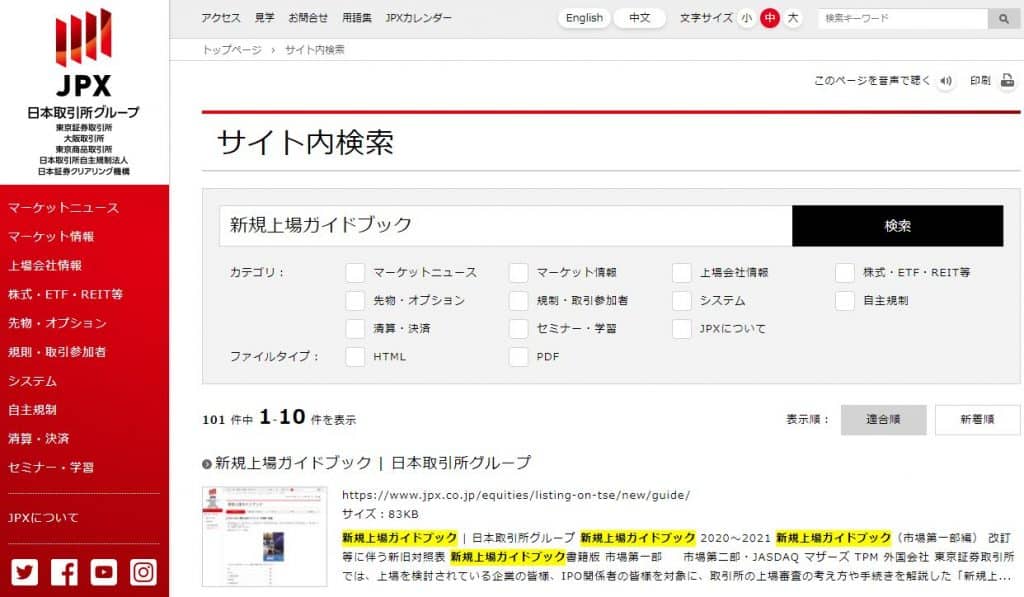The image size is (1024, 597).
Task: Open the JPX Instagram icon
Action: click(143, 572)
